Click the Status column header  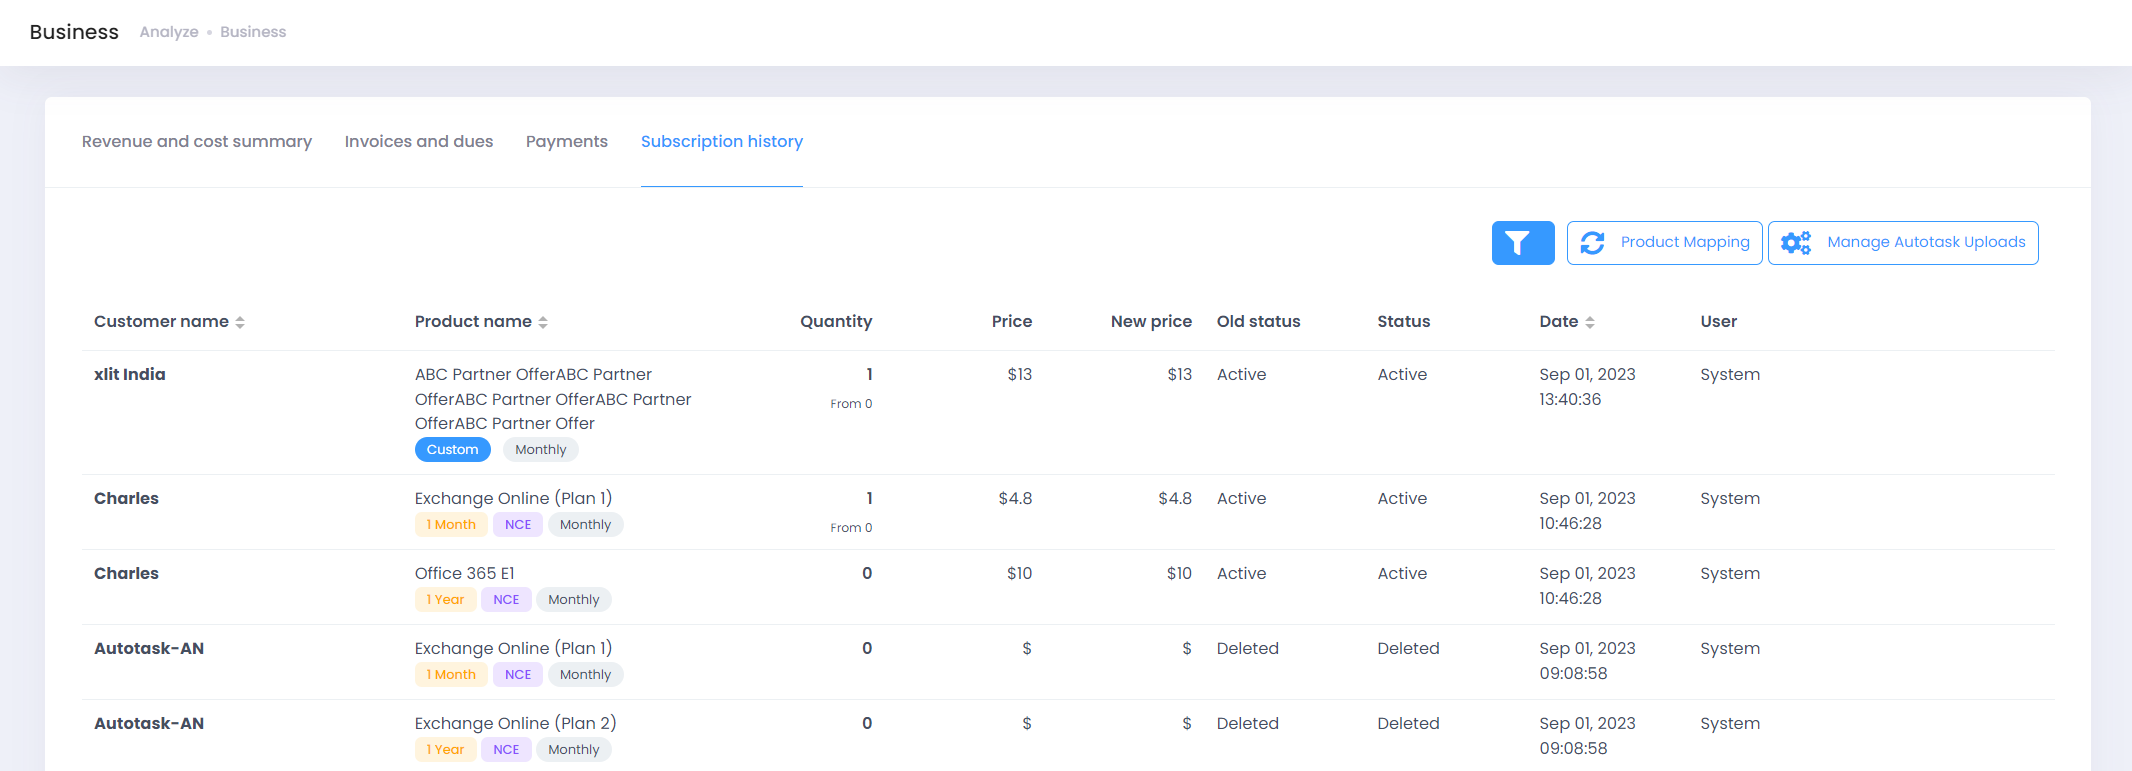click(x=1404, y=322)
